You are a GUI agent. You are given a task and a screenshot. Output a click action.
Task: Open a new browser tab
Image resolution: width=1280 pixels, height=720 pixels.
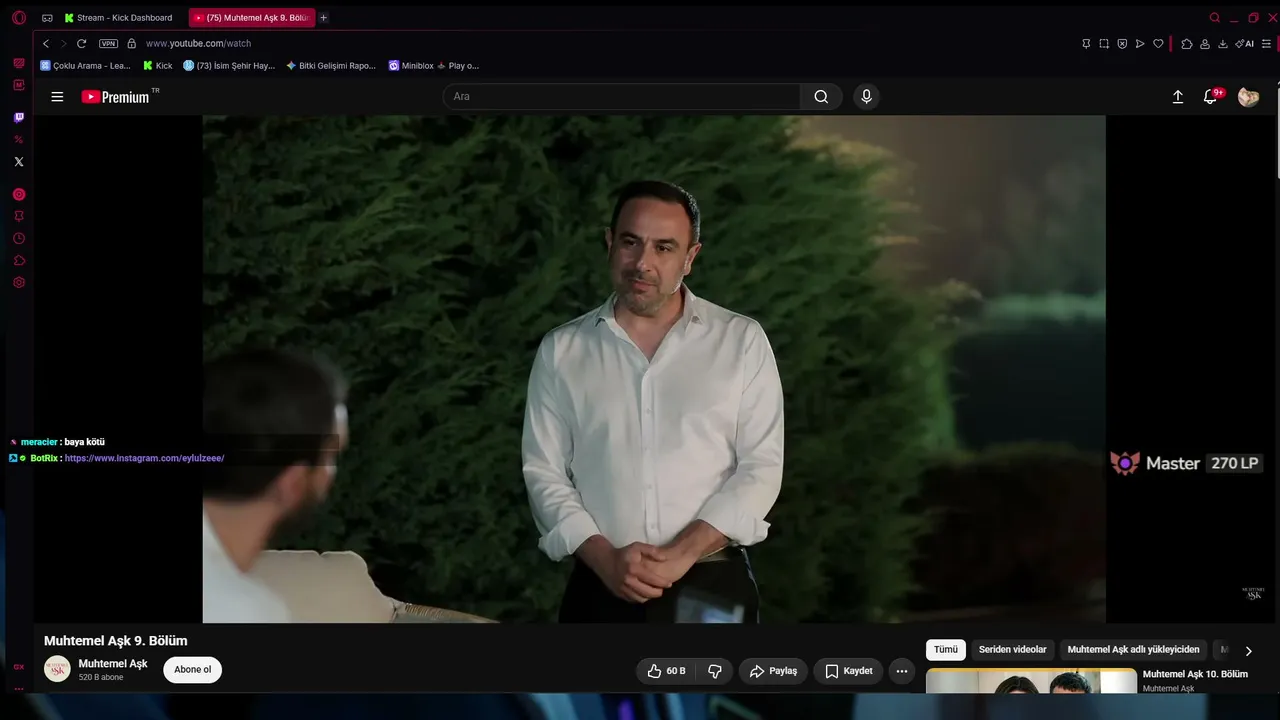point(323,18)
